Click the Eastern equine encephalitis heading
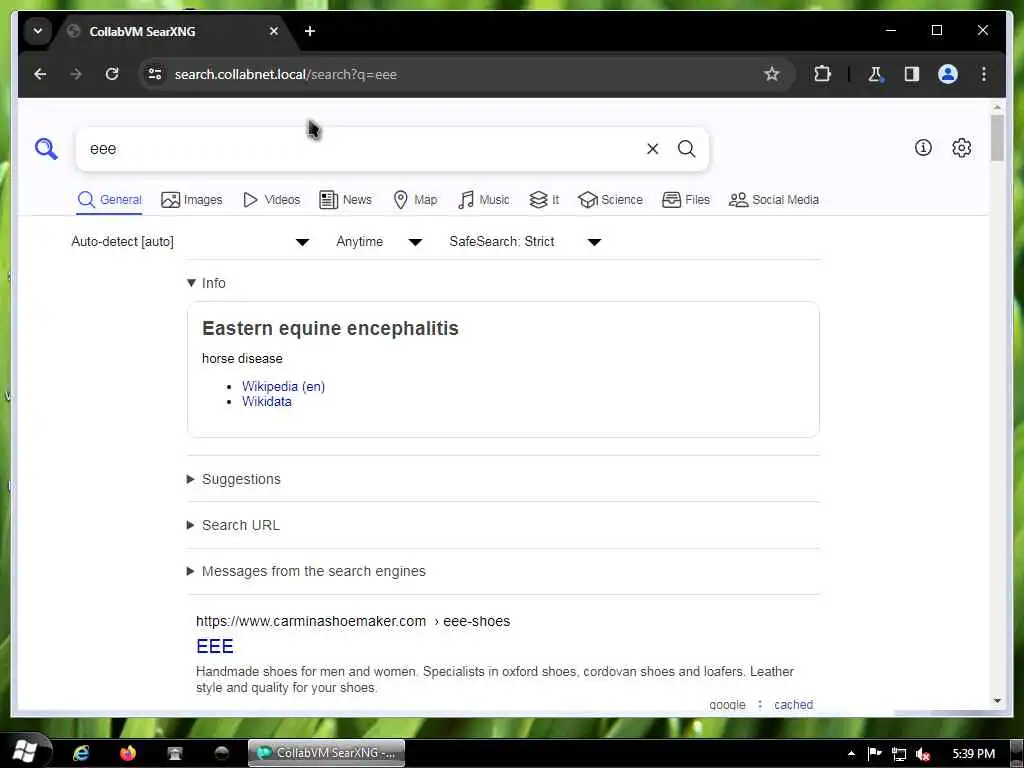 pyautogui.click(x=330, y=328)
